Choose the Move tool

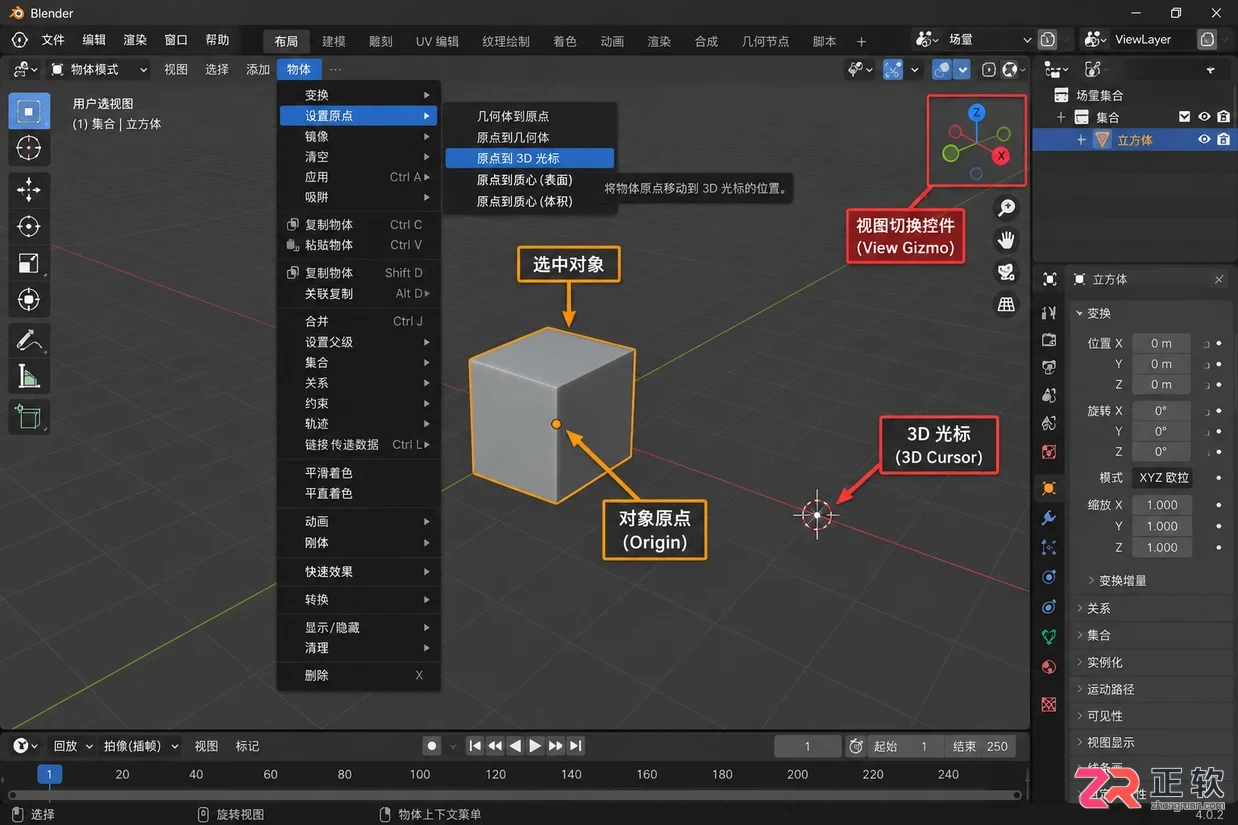(29, 189)
